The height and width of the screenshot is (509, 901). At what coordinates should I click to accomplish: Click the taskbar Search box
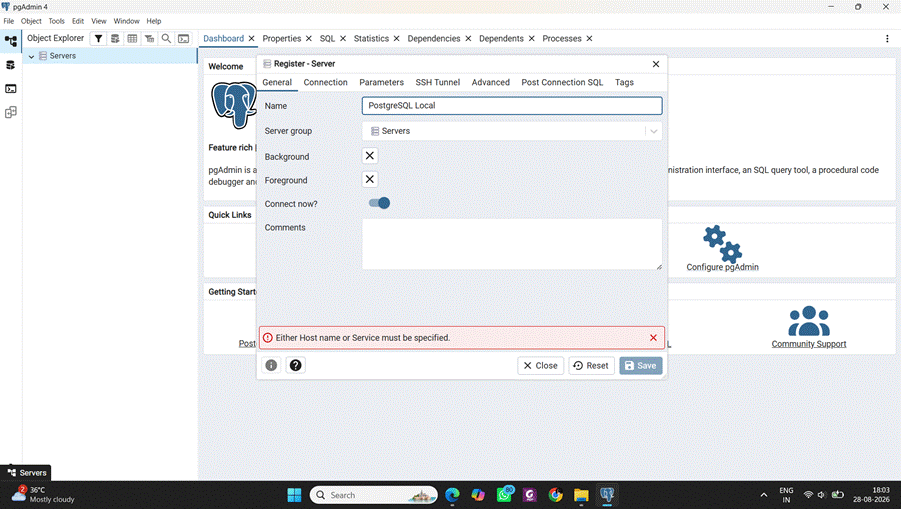[374, 495]
